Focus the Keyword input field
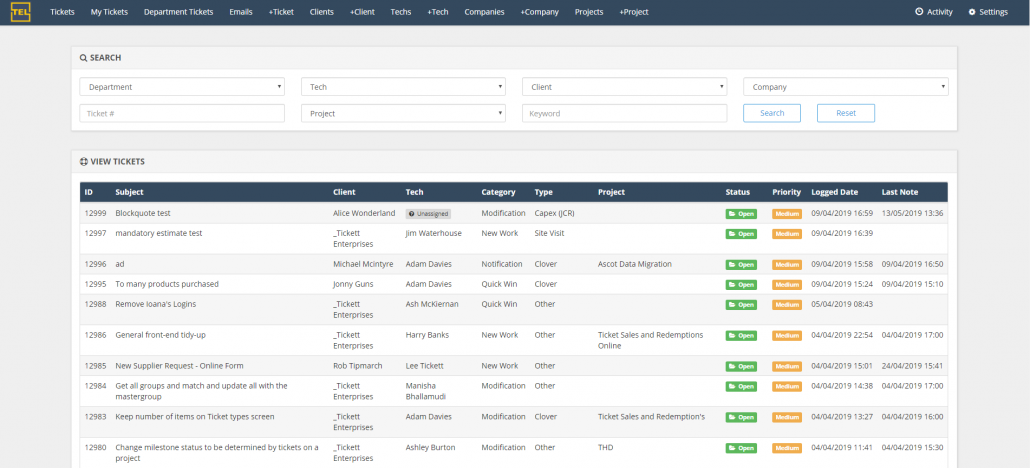 [x=625, y=113]
